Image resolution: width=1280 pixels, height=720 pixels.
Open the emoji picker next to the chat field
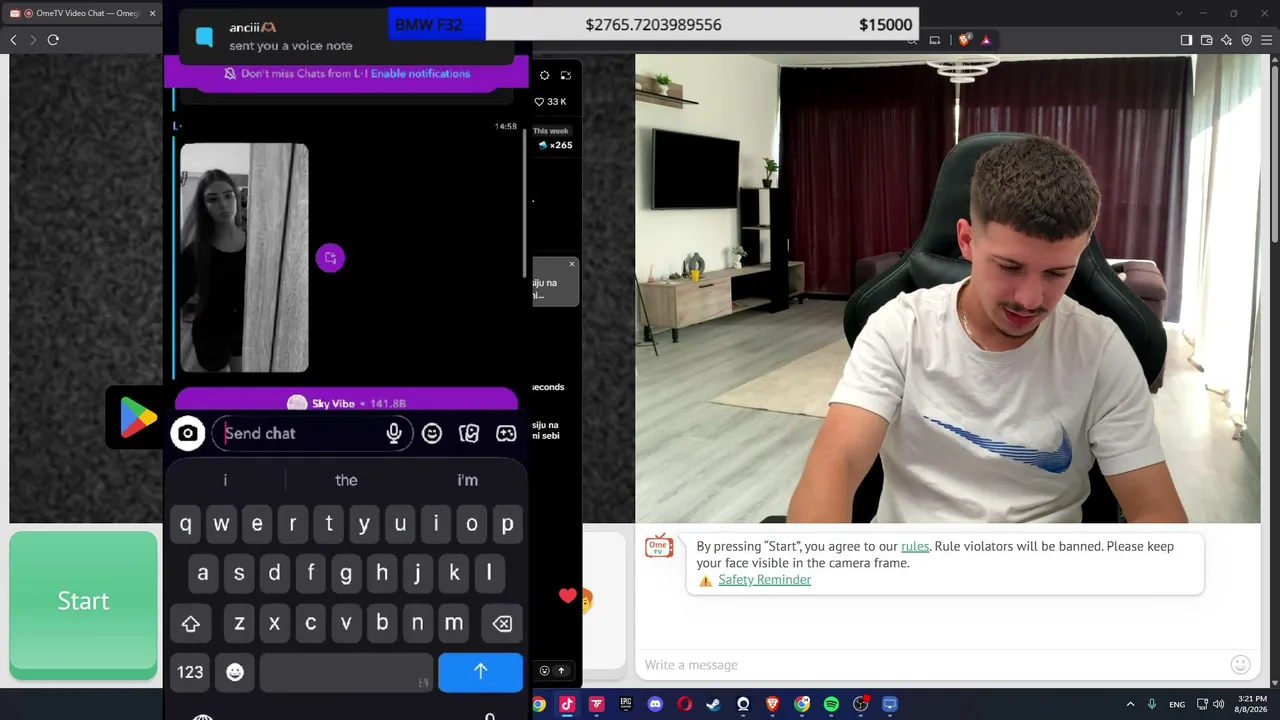click(x=432, y=433)
